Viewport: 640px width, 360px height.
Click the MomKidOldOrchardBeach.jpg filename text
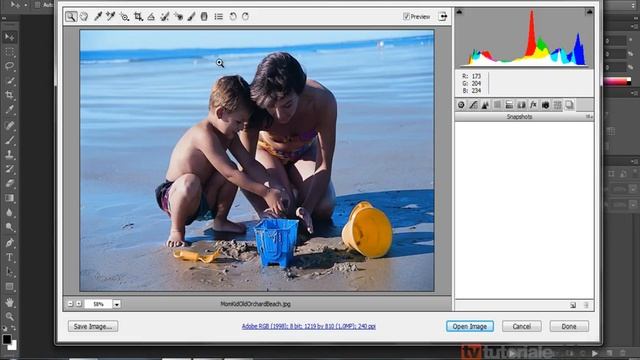point(256,304)
